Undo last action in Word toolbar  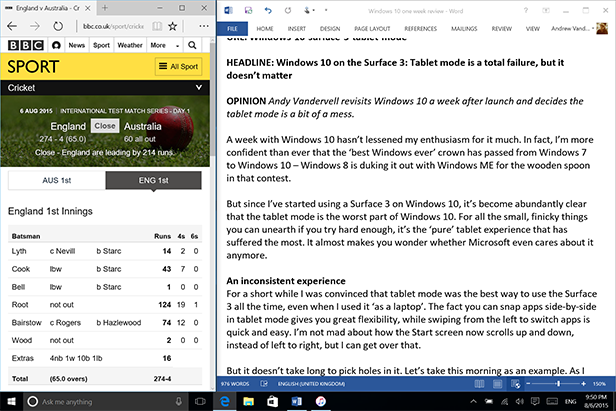(268, 10)
